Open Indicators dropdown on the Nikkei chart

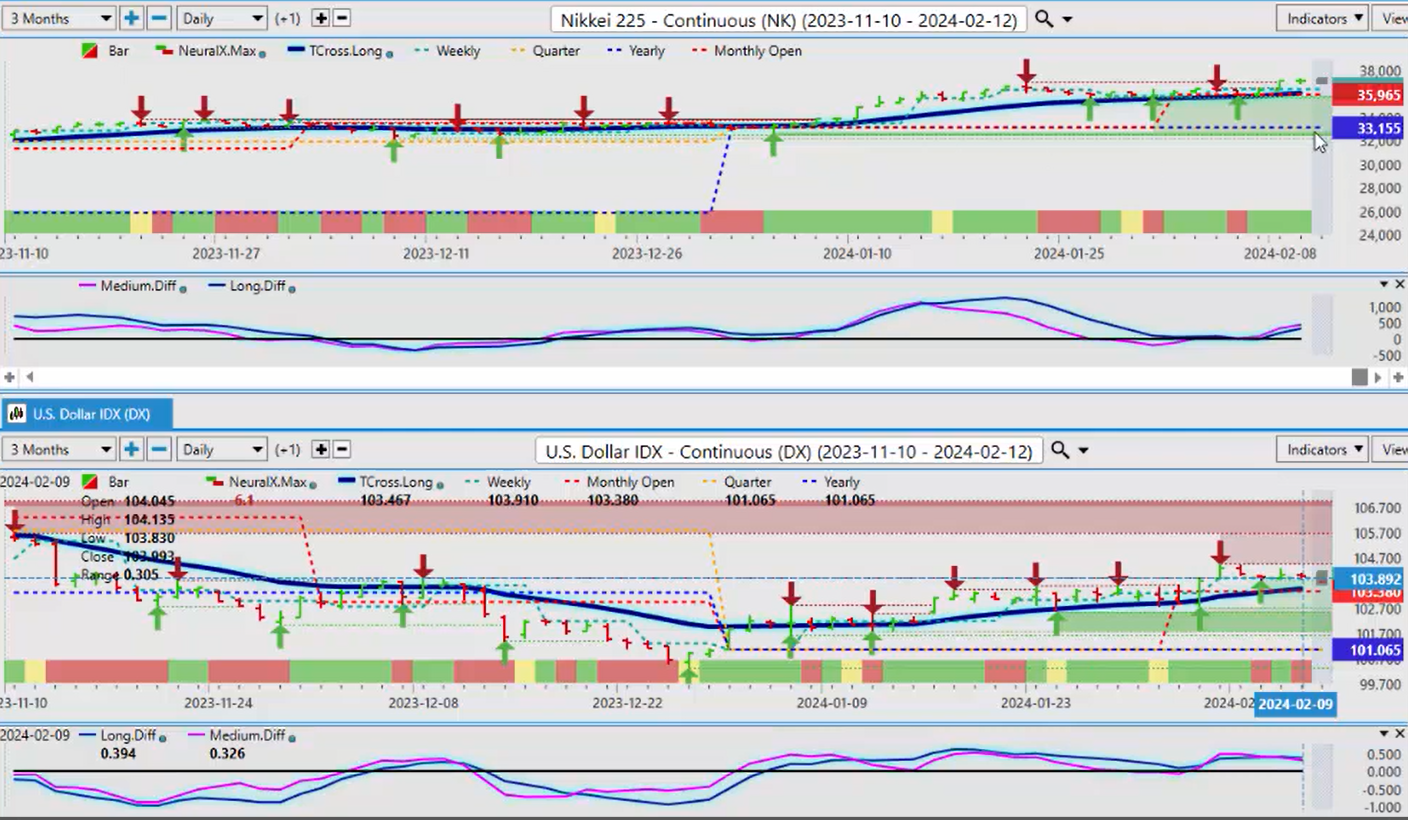tap(1322, 18)
